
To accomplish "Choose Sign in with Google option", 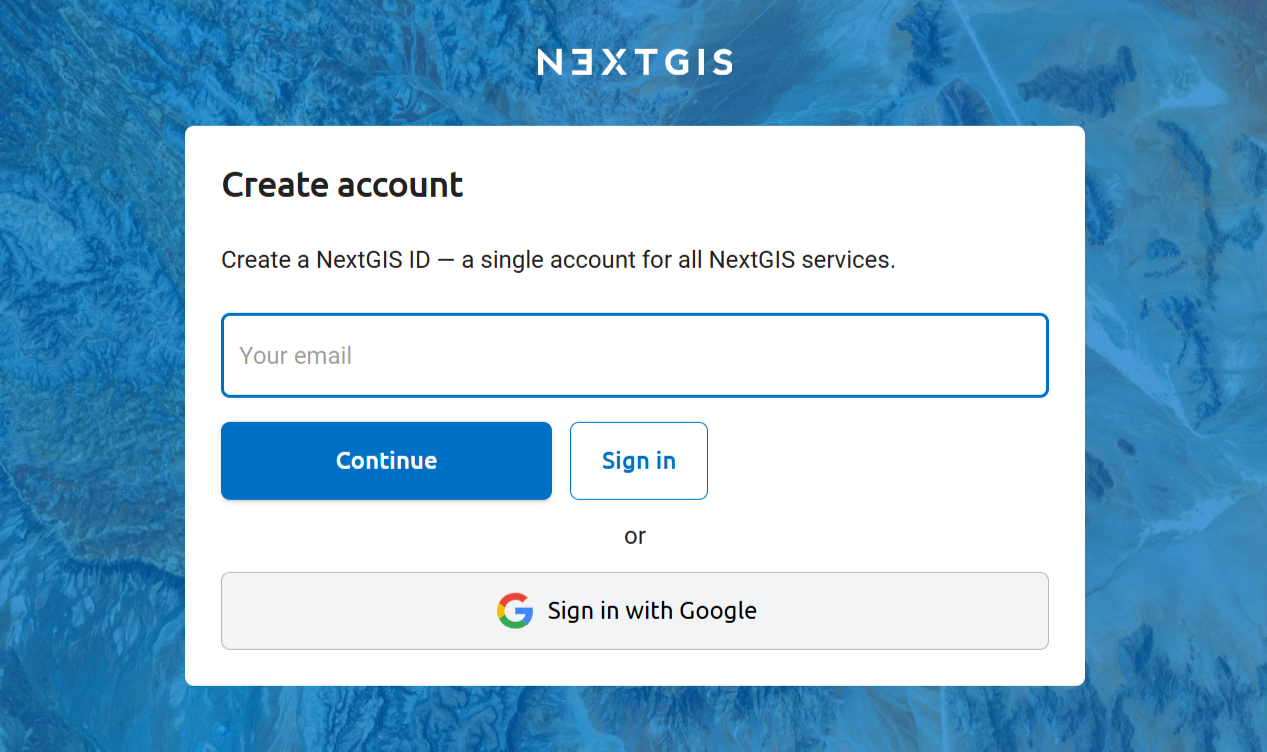I will (x=635, y=610).
